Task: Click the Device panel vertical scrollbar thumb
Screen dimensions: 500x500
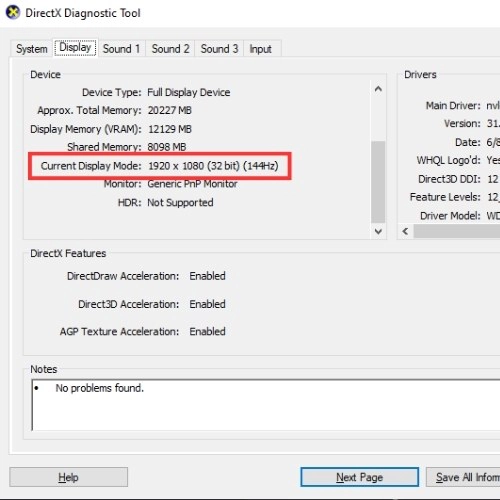Action: point(378,182)
